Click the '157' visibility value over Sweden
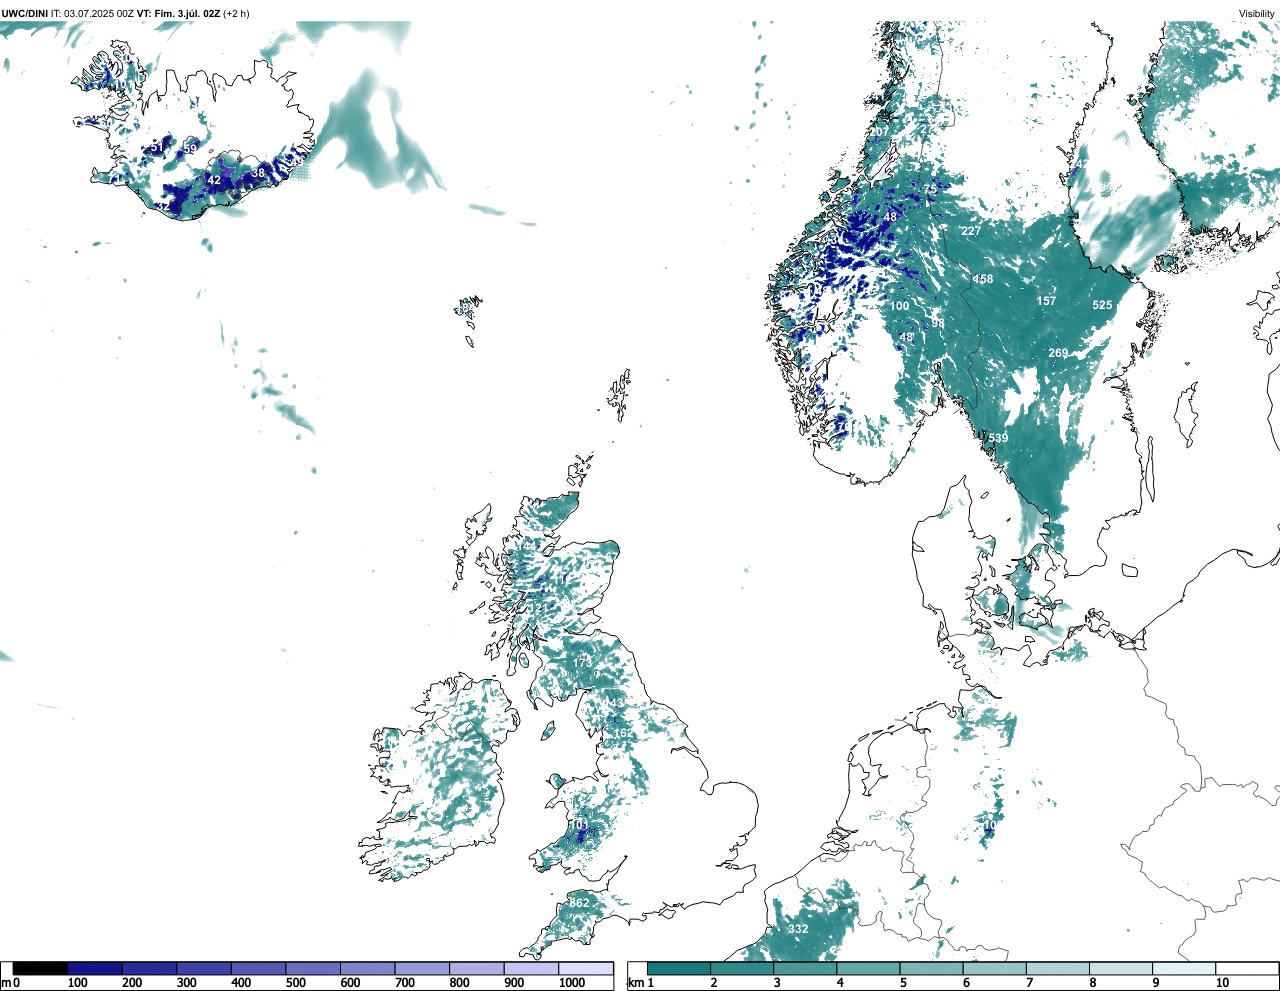 1046,301
